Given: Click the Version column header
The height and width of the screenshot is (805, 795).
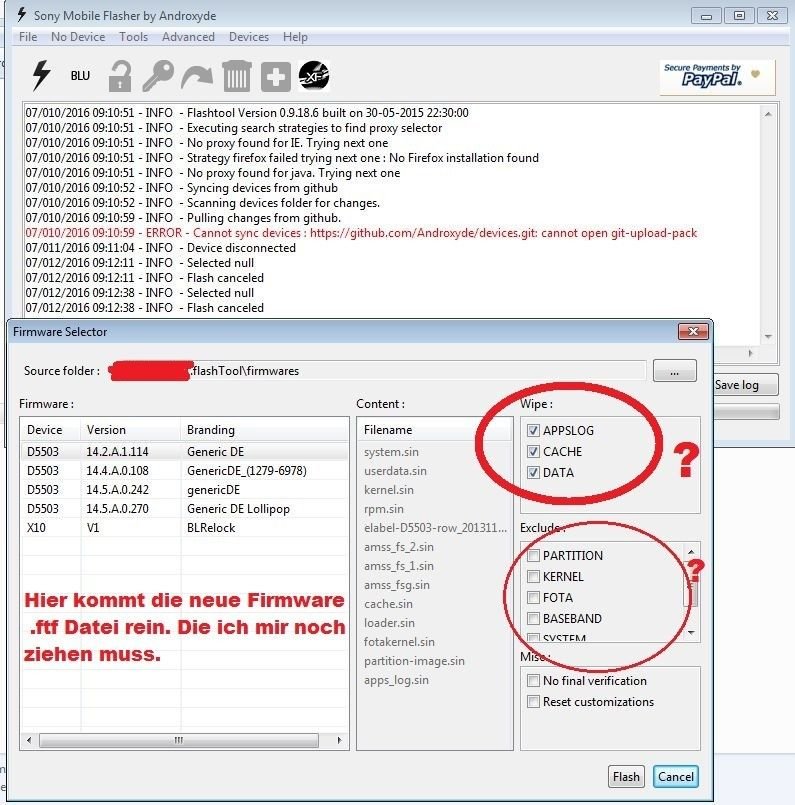Looking at the screenshot, I should point(130,430).
